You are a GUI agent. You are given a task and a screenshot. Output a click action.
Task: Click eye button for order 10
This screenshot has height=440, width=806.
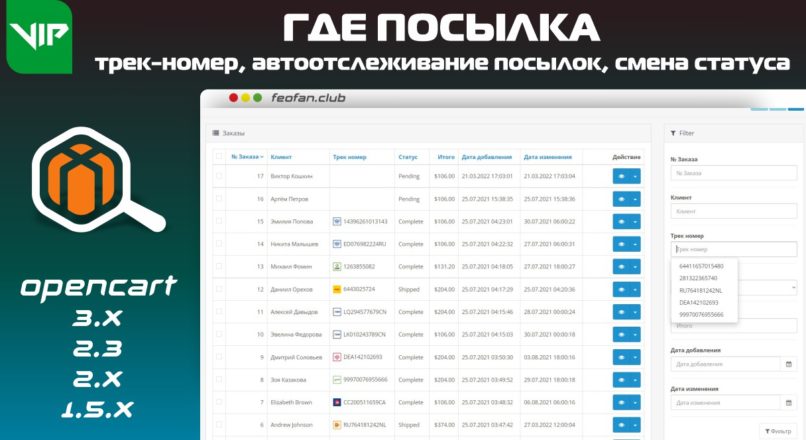tap(621, 335)
